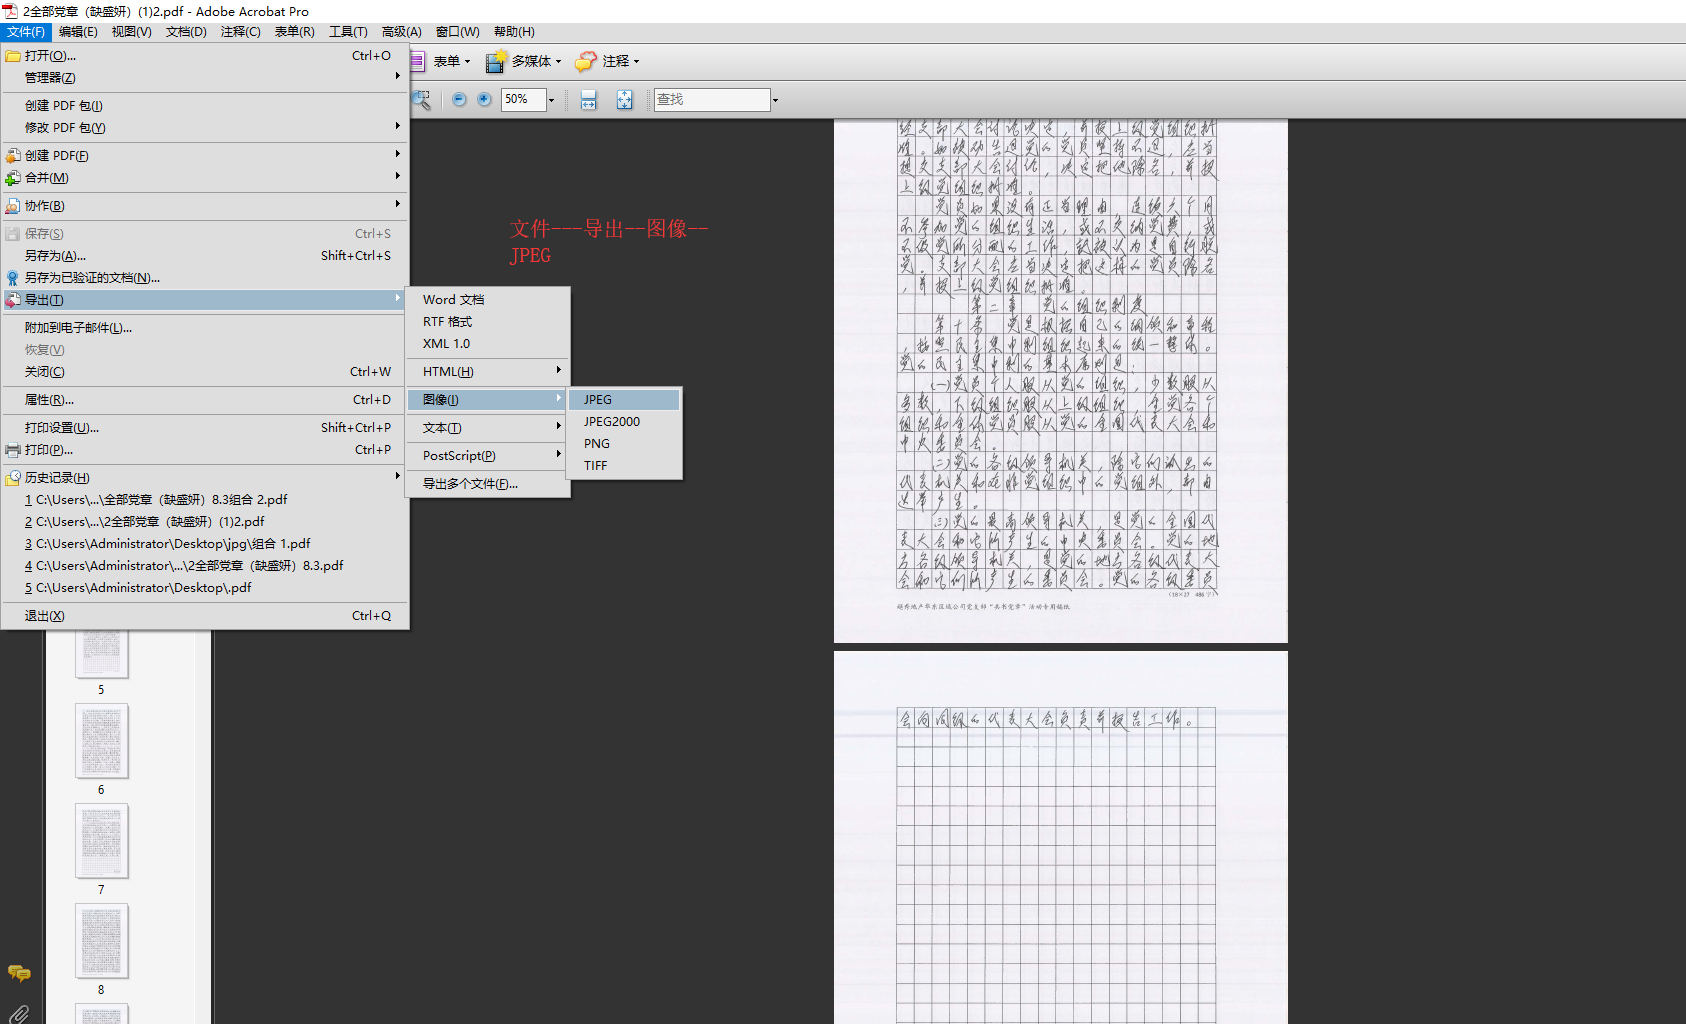This screenshot has width=1686, height=1024.
Task: Open the Comment (注释) toolbar button
Action: pos(608,61)
